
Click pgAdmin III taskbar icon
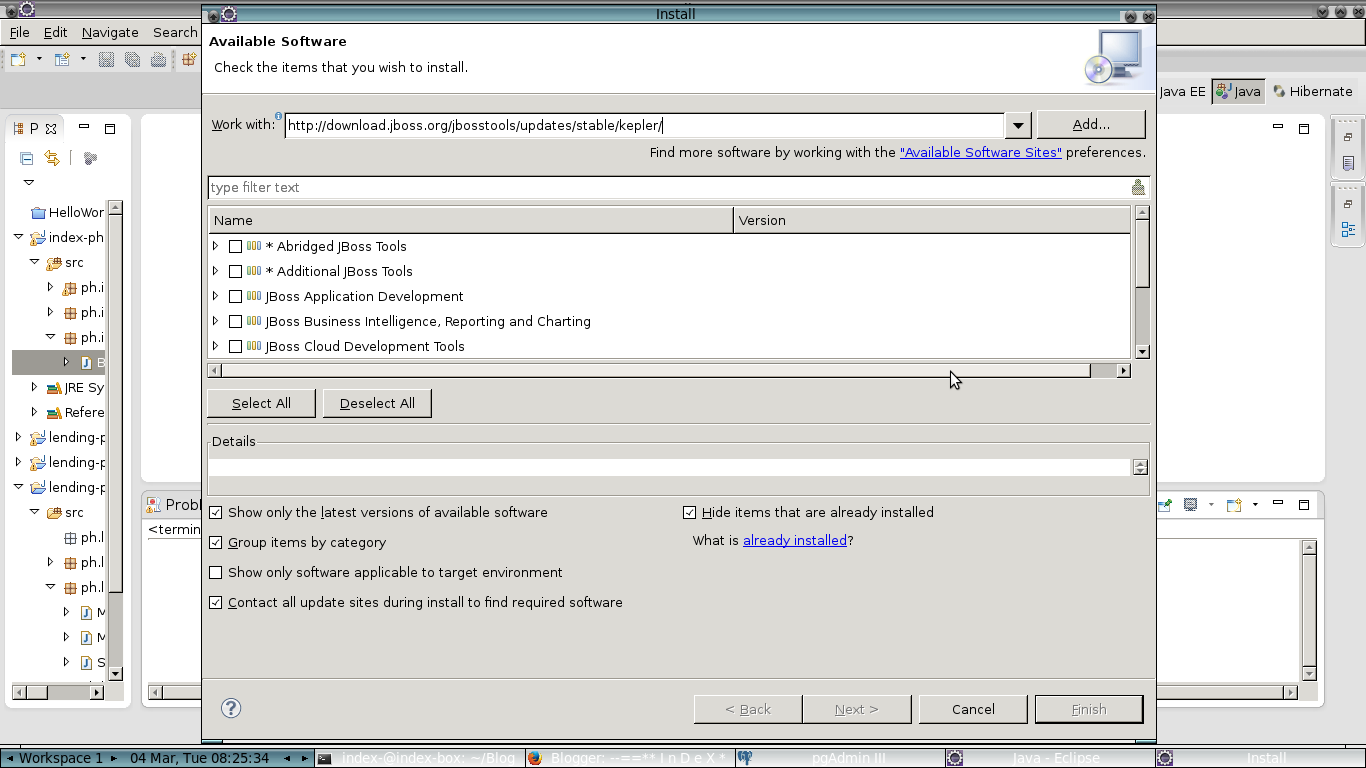pos(744,759)
